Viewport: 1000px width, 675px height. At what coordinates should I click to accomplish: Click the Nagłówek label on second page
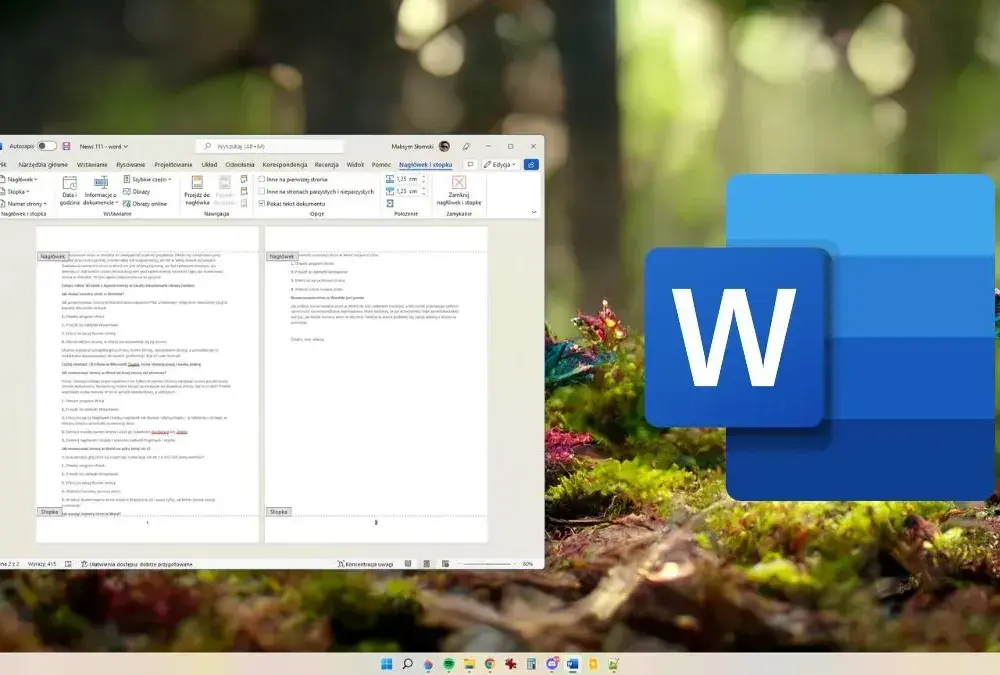[281, 256]
